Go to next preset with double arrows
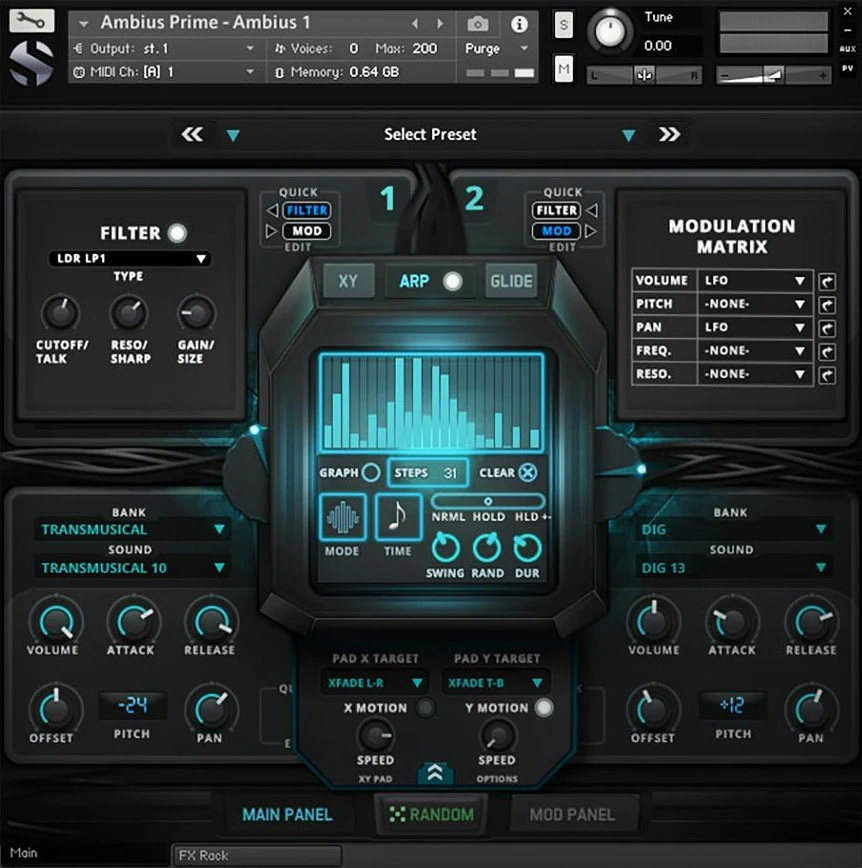 pyautogui.click(x=669, y=135)
